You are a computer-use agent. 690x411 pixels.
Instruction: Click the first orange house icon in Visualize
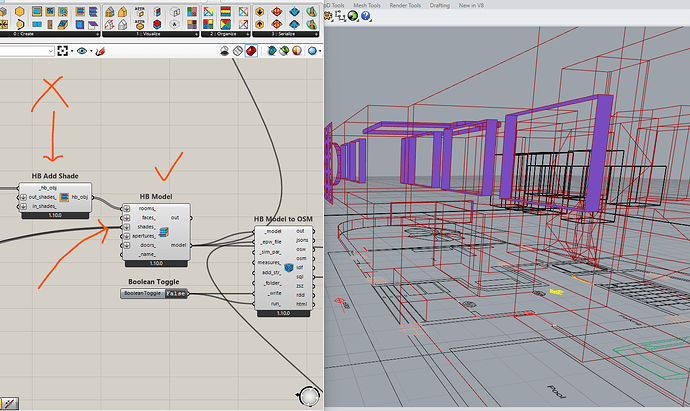tap(110, 11)
